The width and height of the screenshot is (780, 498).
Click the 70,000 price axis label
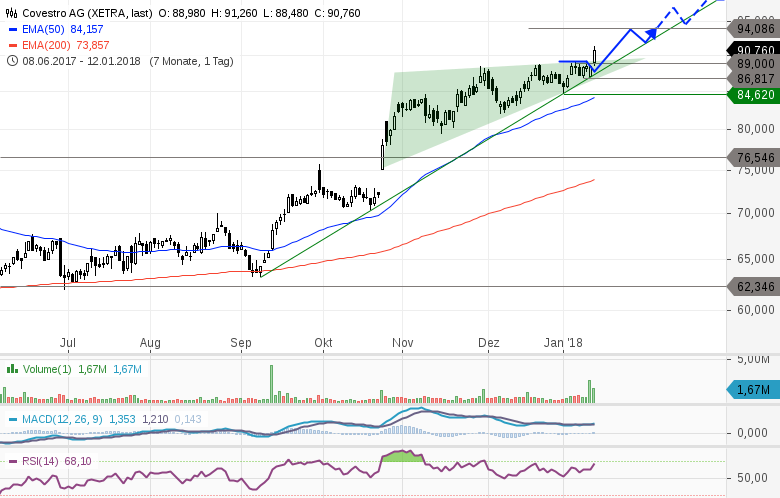coord(756,213)
